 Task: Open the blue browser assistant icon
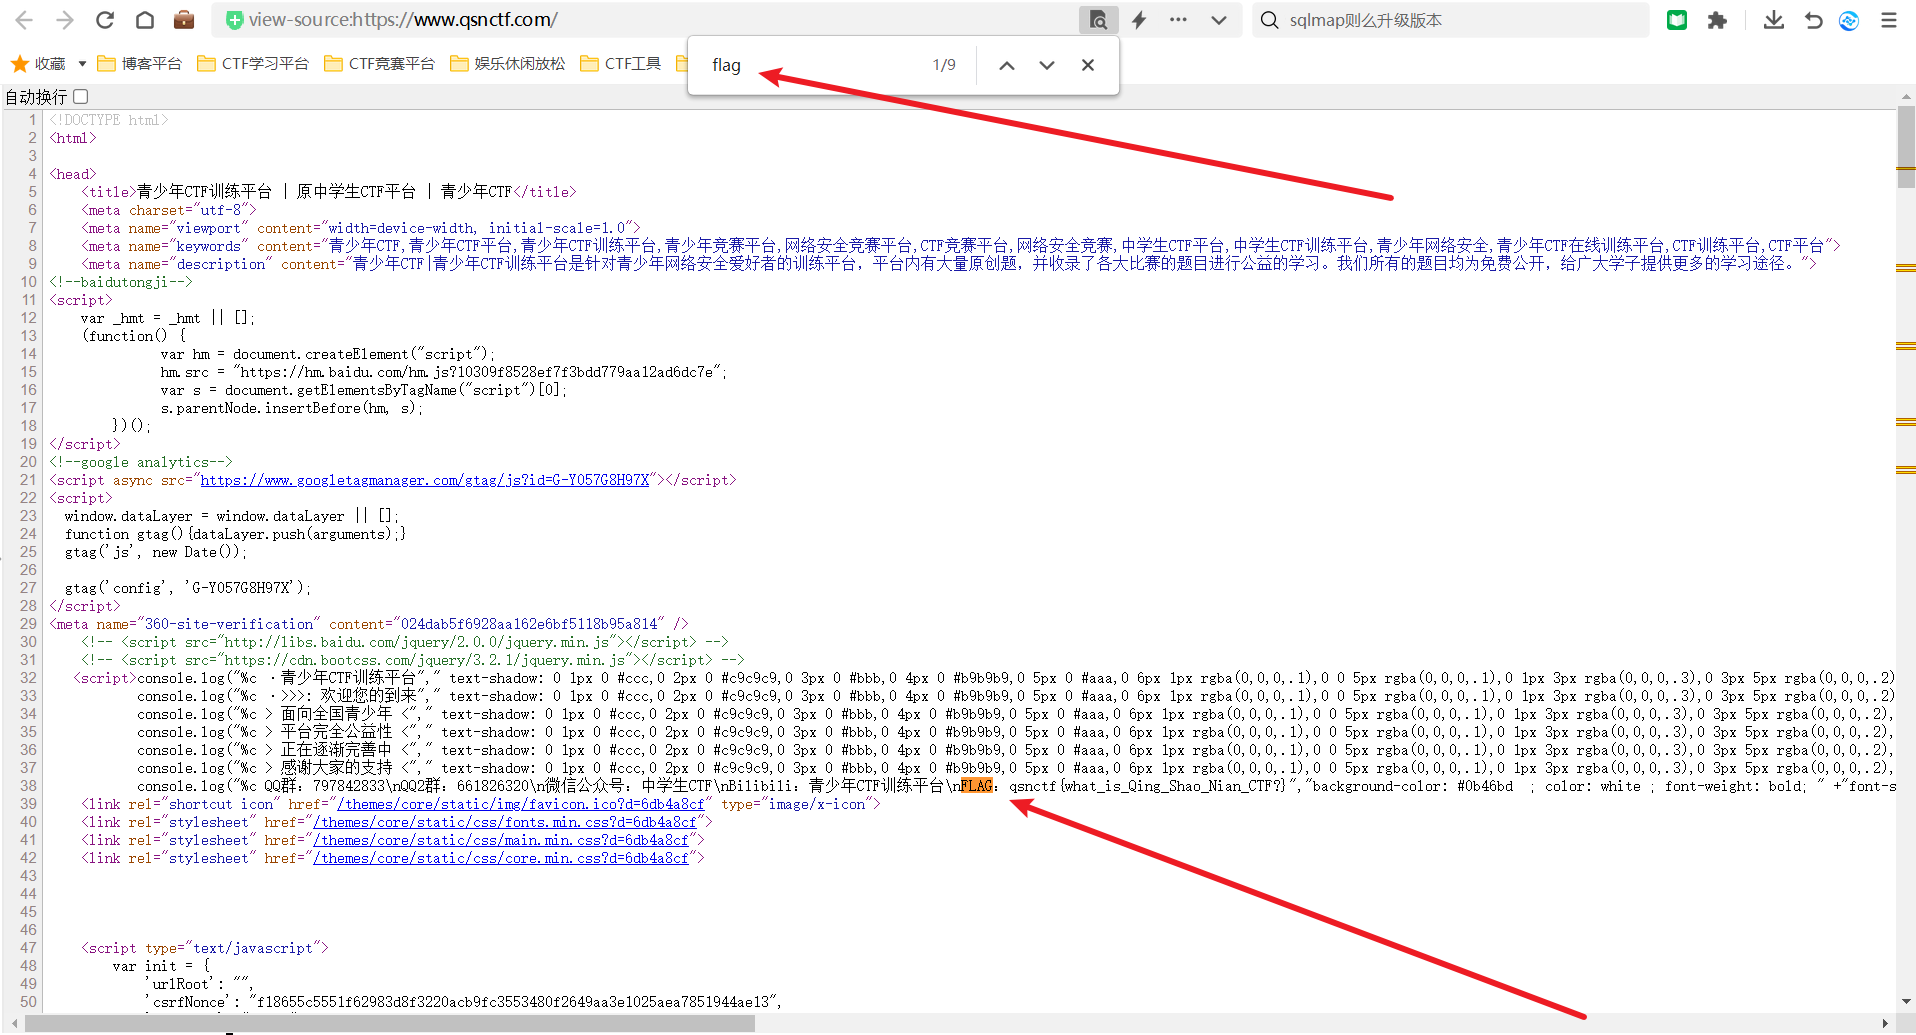pos(1849,20)
